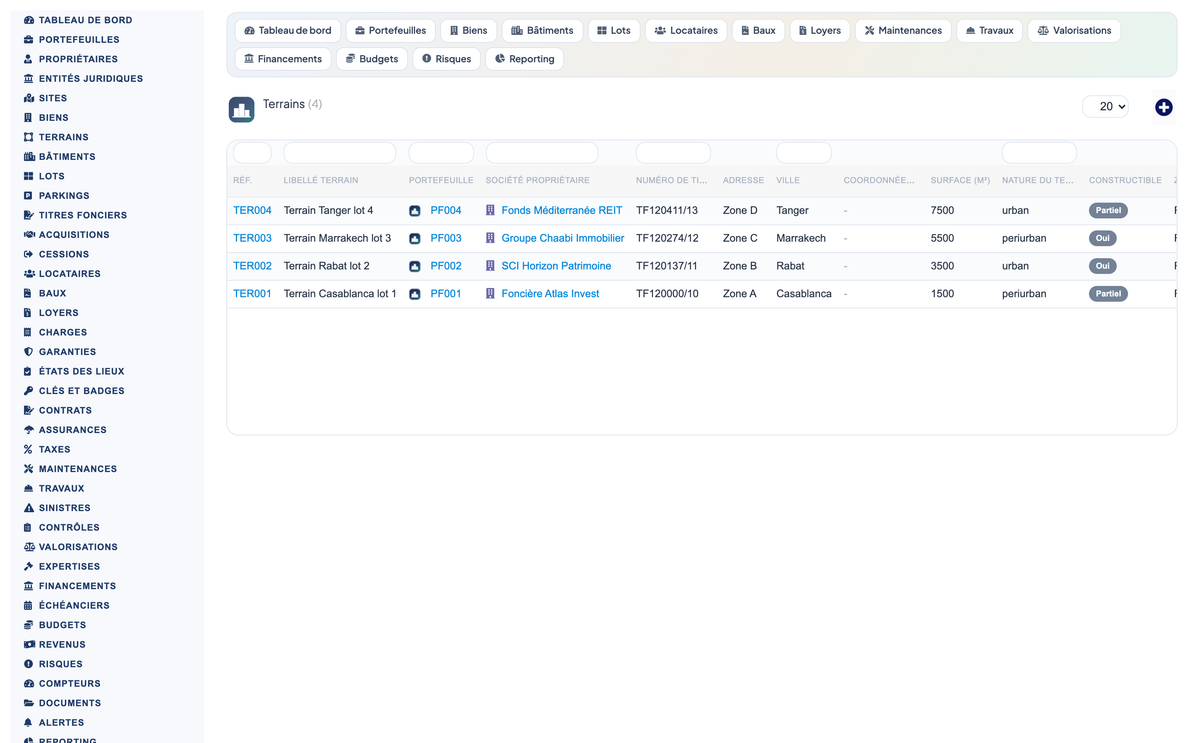
Task: Open the Biens top tab
Action: coord(468,31)
